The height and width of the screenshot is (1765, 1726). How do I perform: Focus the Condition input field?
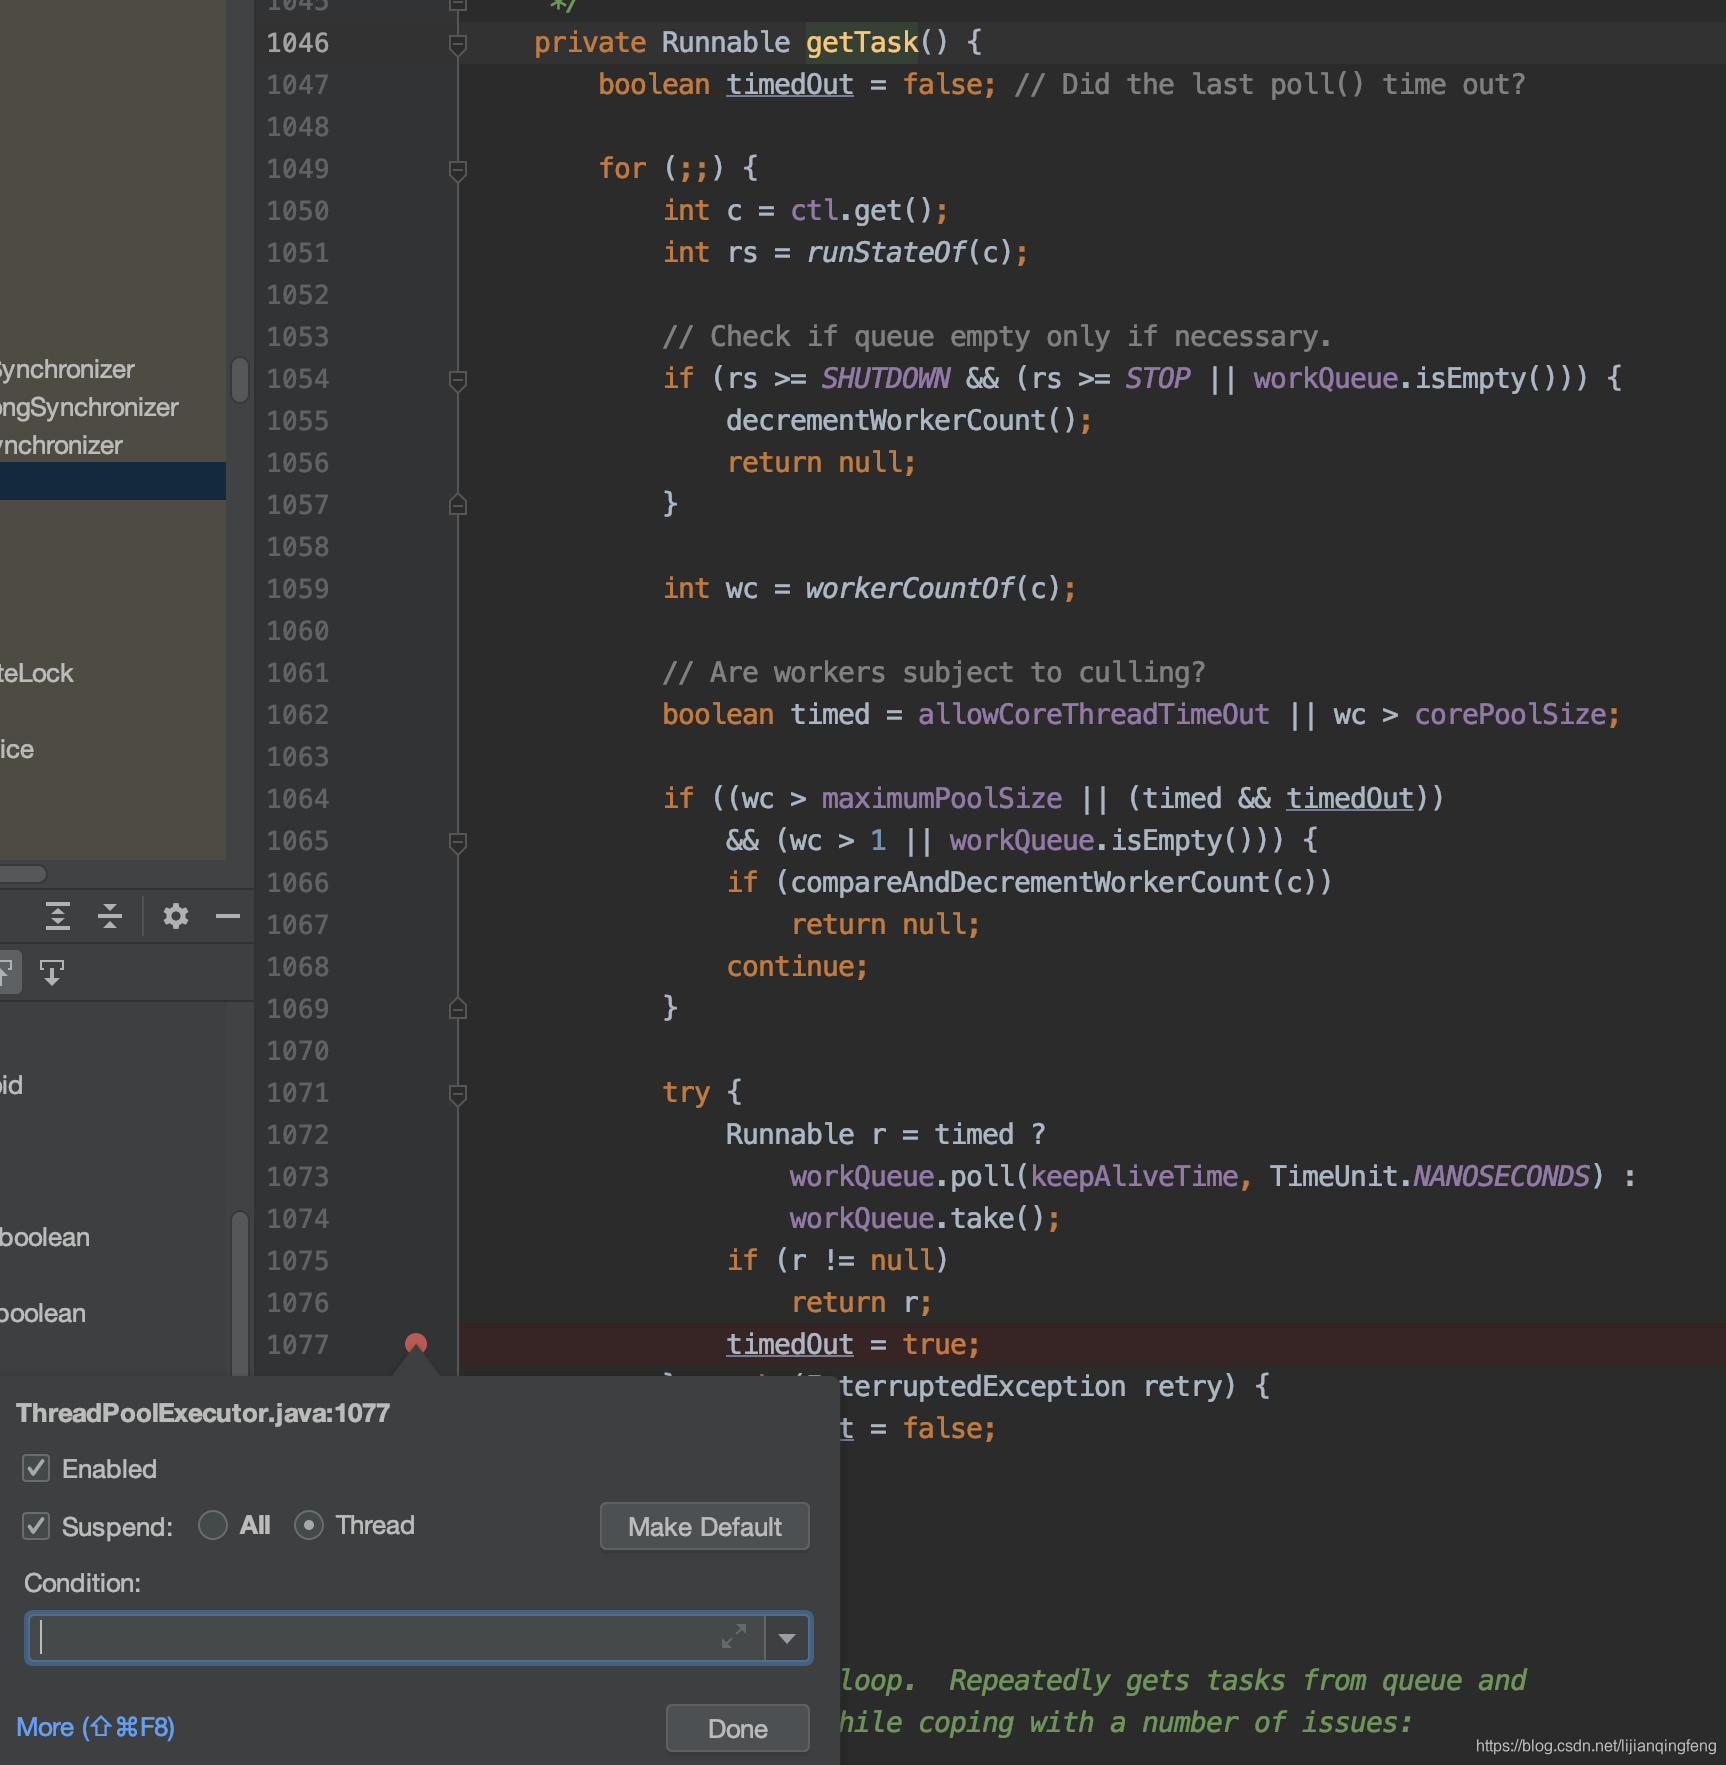pyautogui.click(x=394, y=1637)
